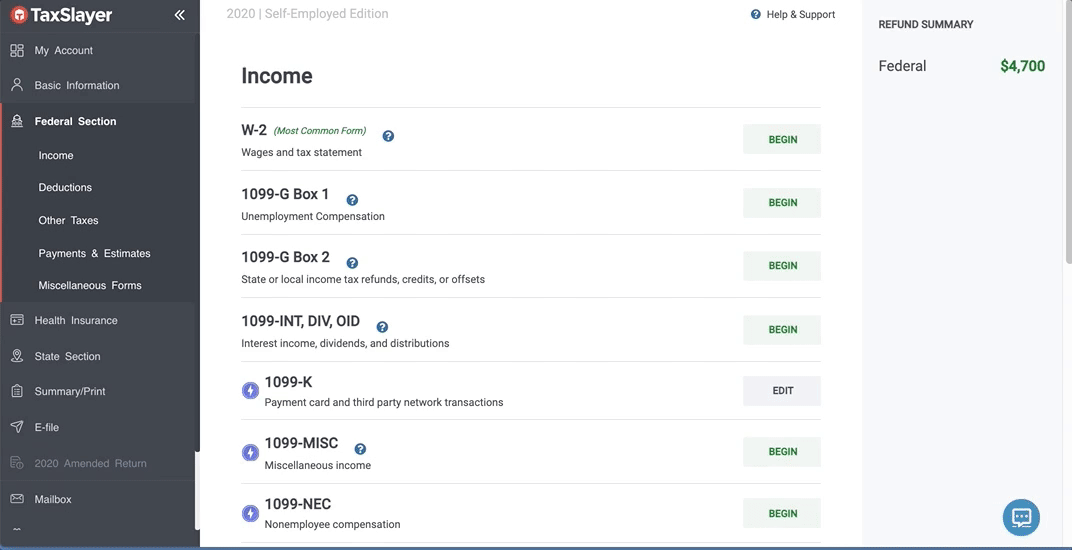
Task: Edit the 1099-K entry
Action: (782, 391)
